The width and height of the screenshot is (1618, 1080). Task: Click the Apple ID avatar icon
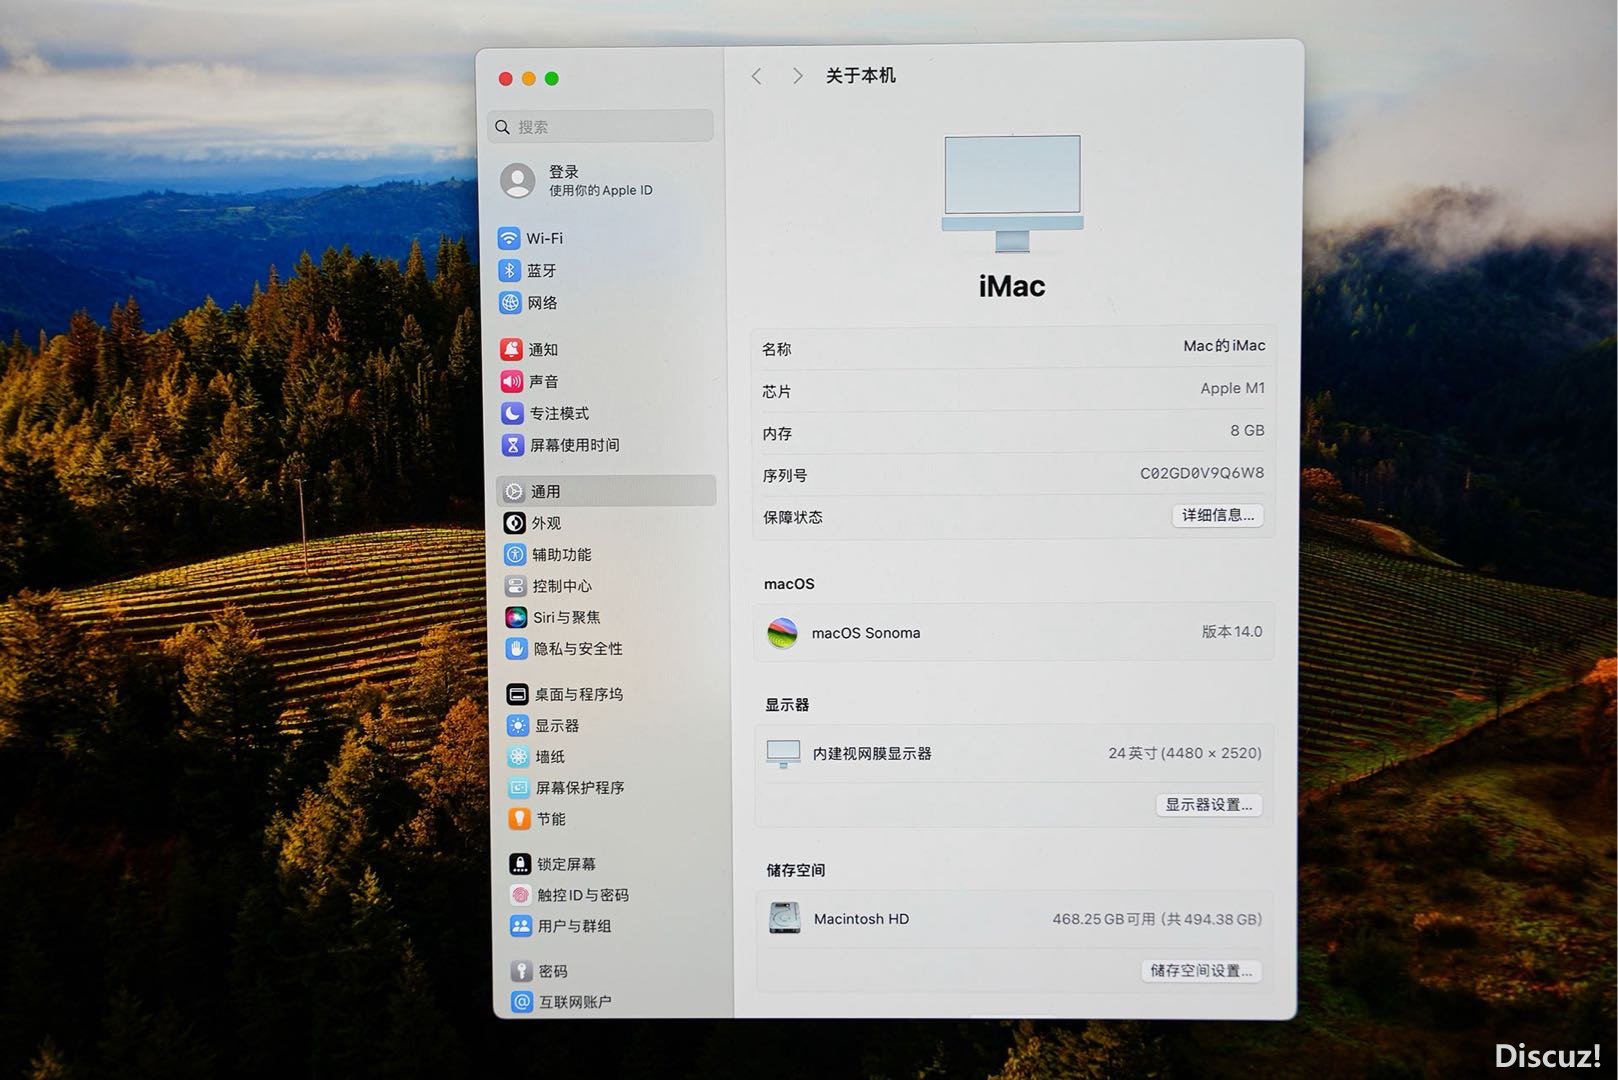[518, 180]
